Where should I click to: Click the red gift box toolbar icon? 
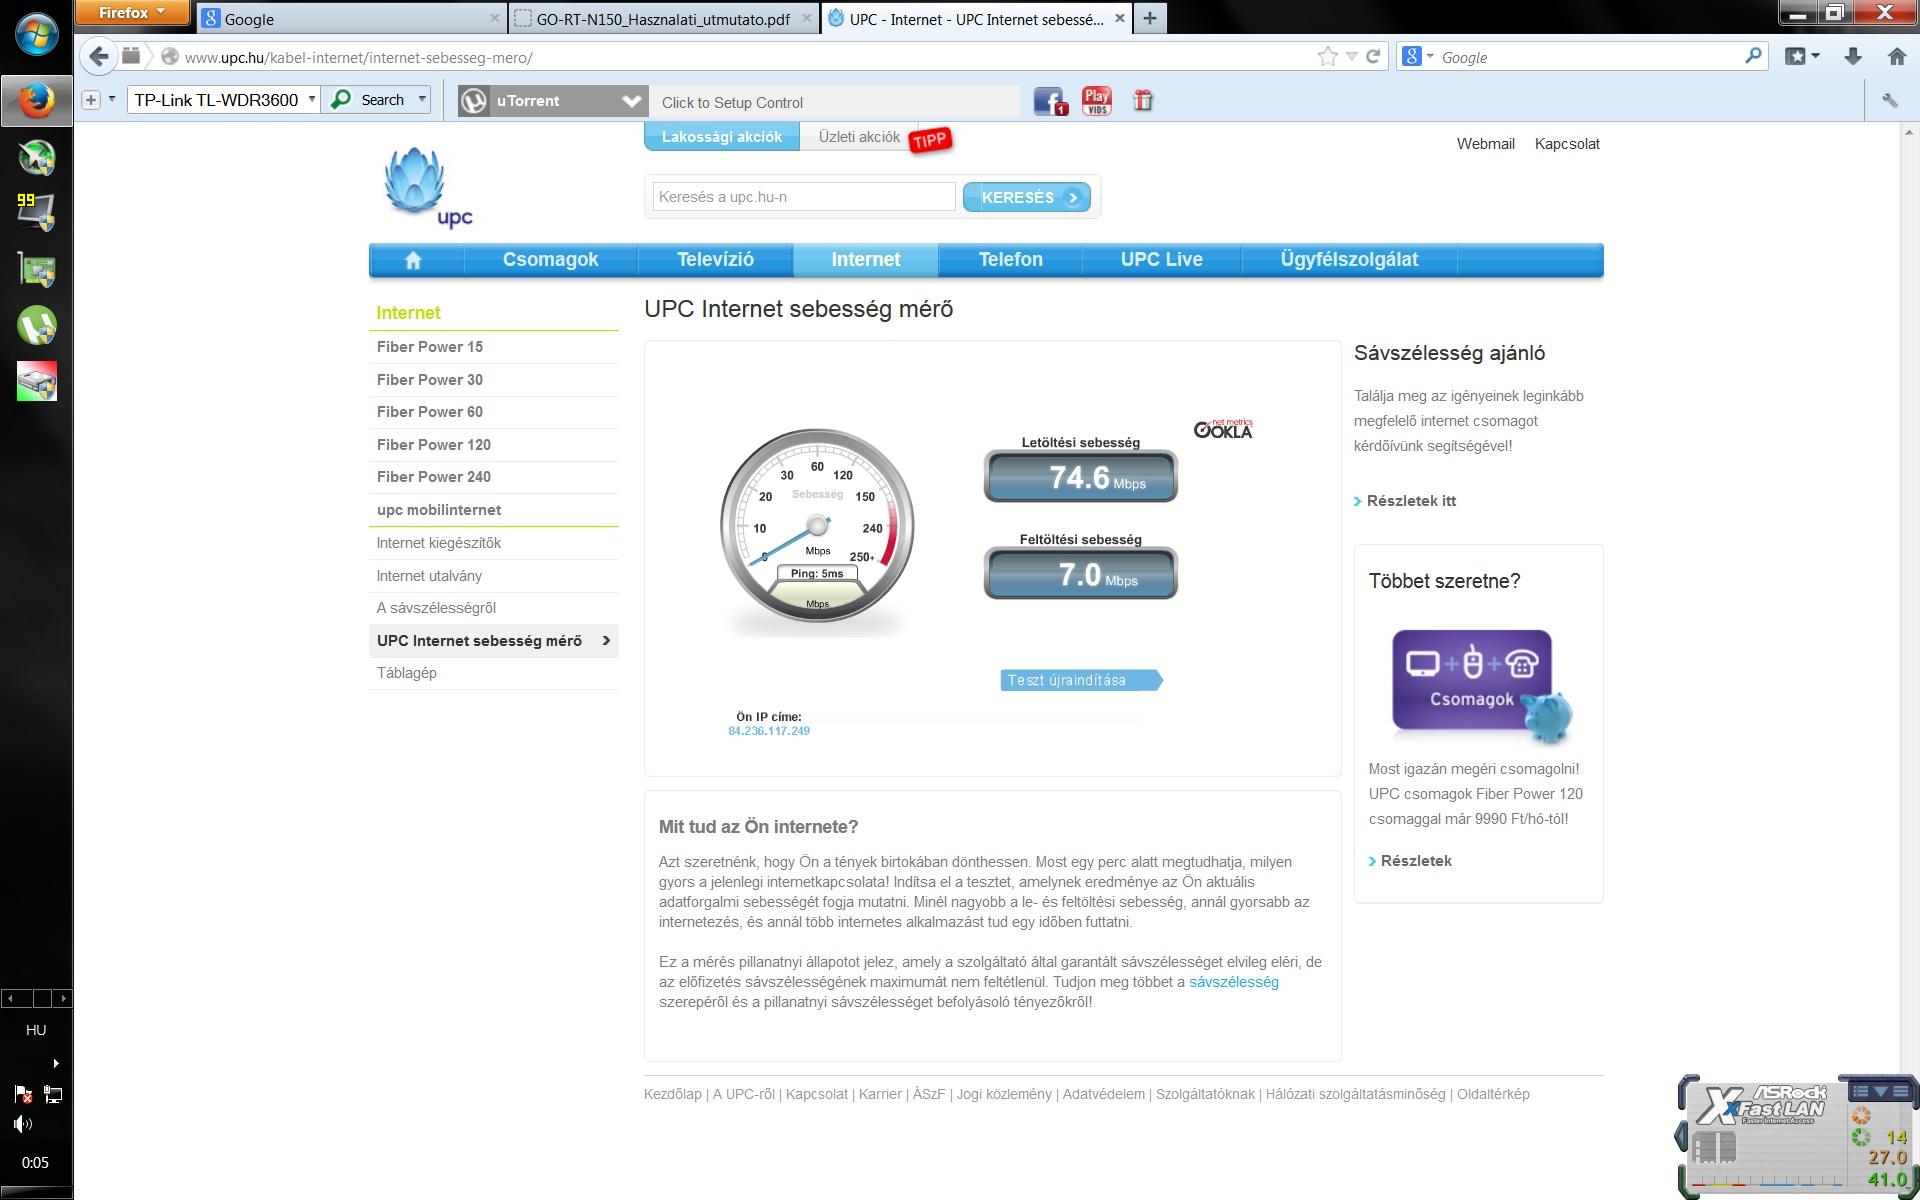coord(1143,101)
